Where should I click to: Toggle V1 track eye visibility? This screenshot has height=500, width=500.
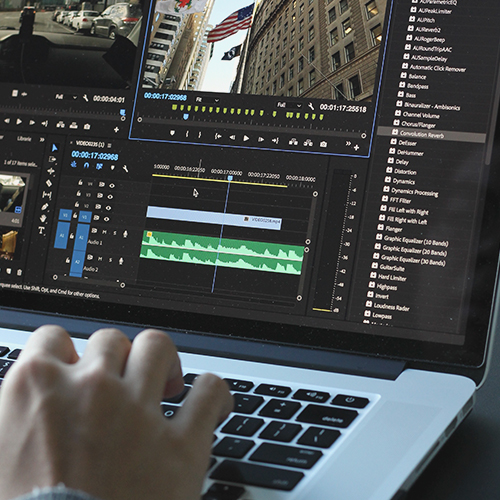coord(106,219)
